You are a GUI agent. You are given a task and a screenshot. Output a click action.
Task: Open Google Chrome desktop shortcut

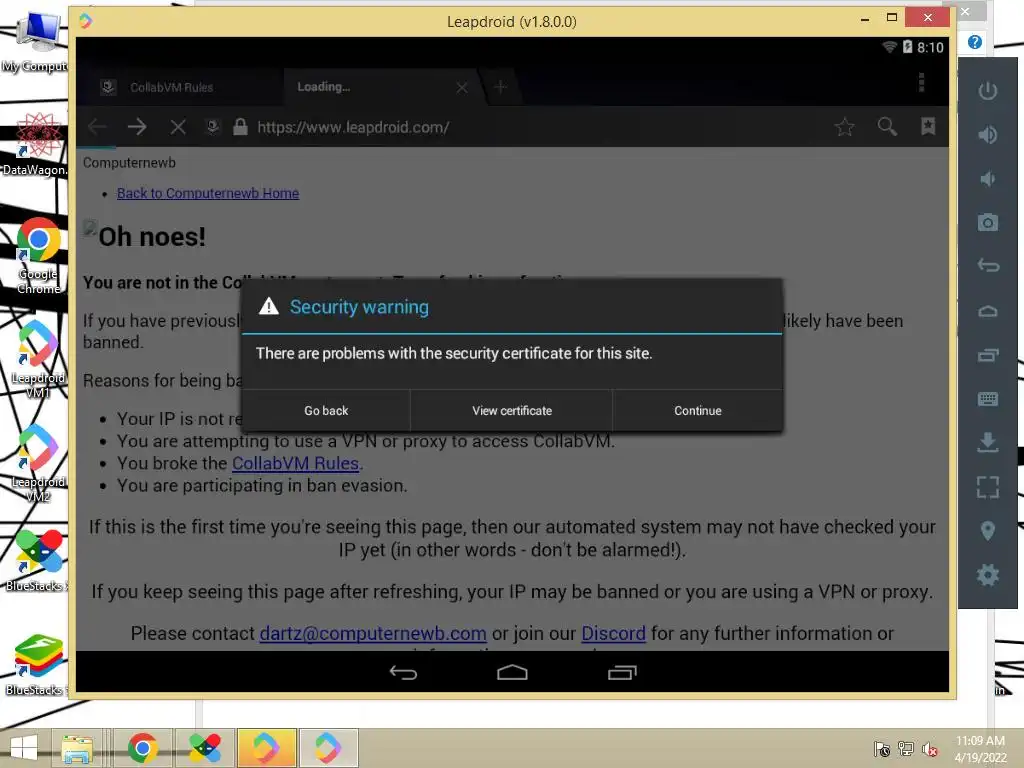tap(38, 256)
